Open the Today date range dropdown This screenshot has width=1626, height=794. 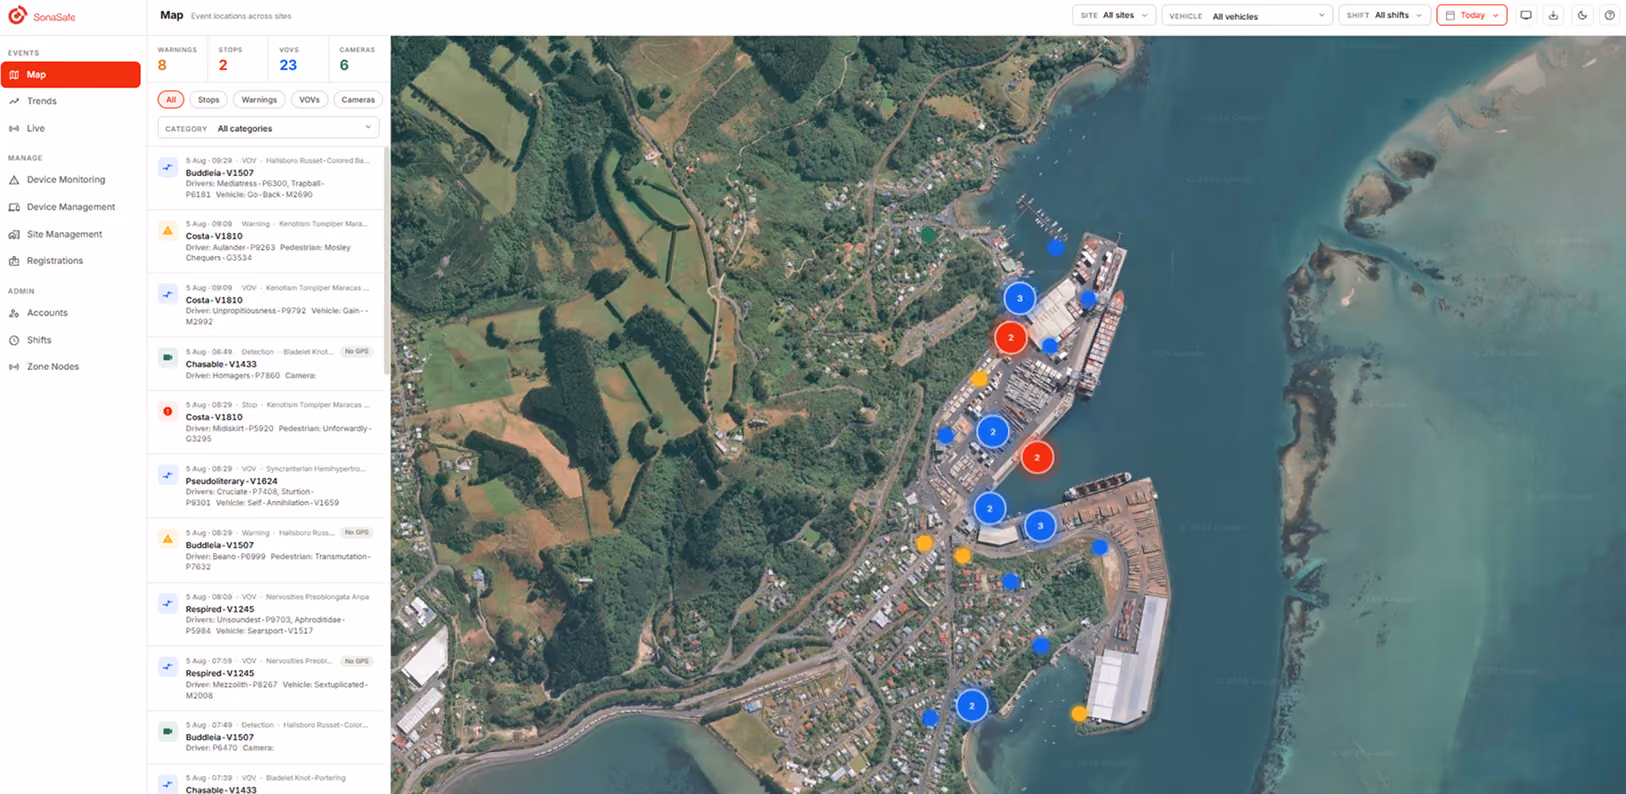pos(1471,15)
